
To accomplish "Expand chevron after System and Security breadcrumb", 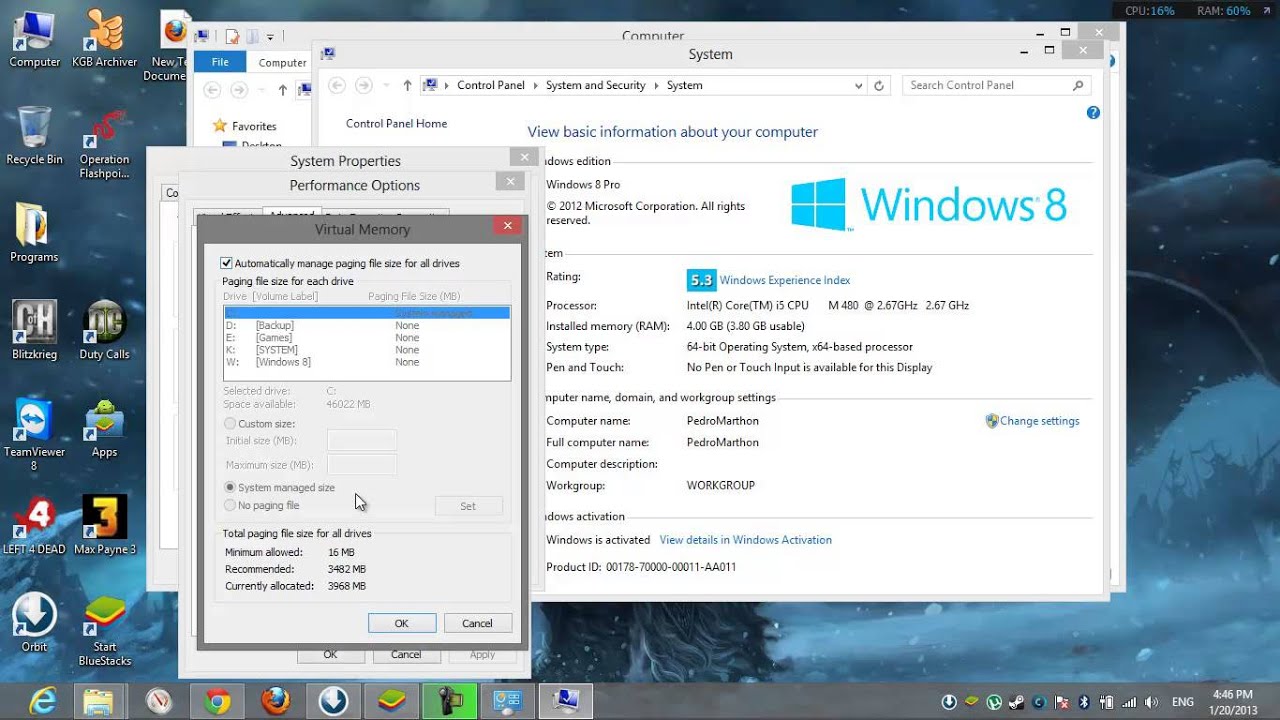I will (x=656, y=86).
